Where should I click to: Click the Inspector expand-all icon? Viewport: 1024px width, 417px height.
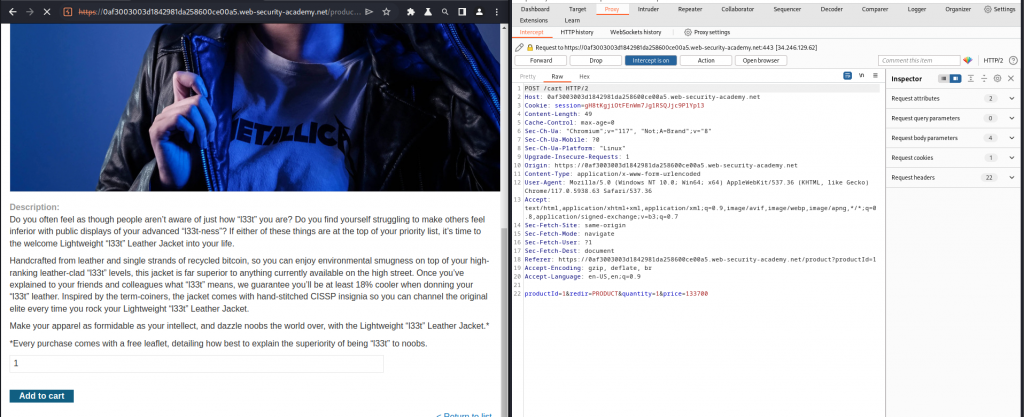point(971,78)
